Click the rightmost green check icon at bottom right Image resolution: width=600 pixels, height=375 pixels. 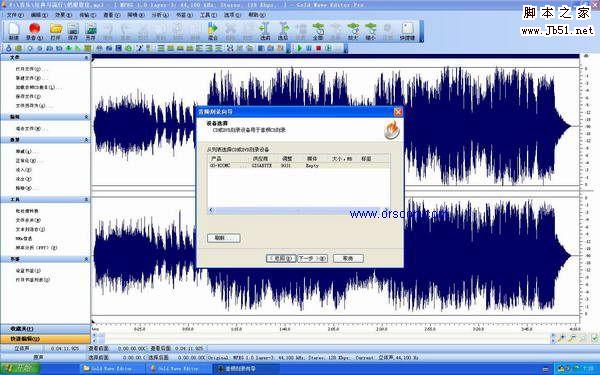coord(594,338)
